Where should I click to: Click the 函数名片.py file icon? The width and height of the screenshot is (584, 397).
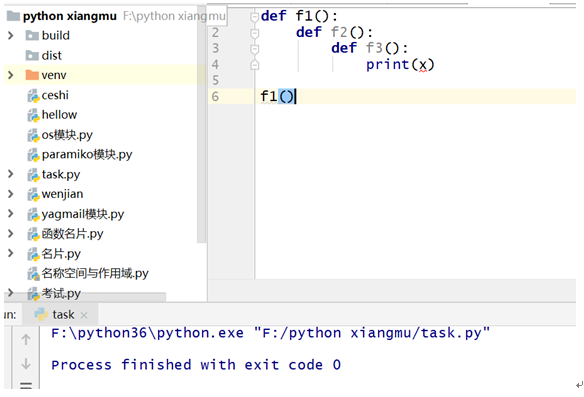coord(33,234)
